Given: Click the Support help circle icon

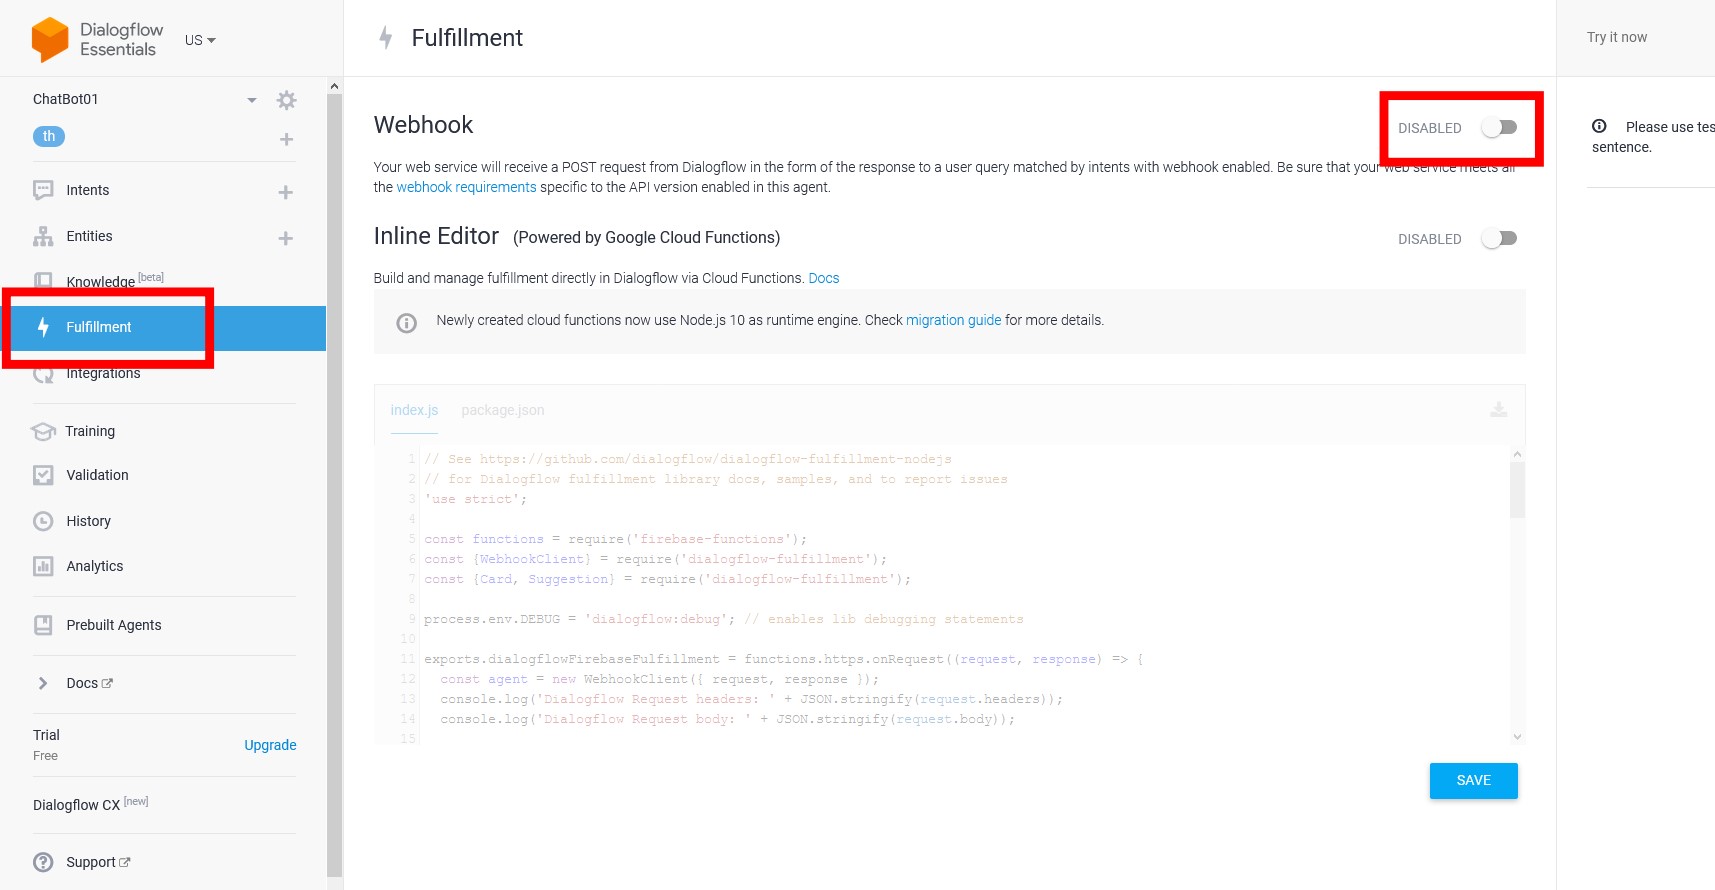Looking at the screenshot, I should click(x=43, y=862).
